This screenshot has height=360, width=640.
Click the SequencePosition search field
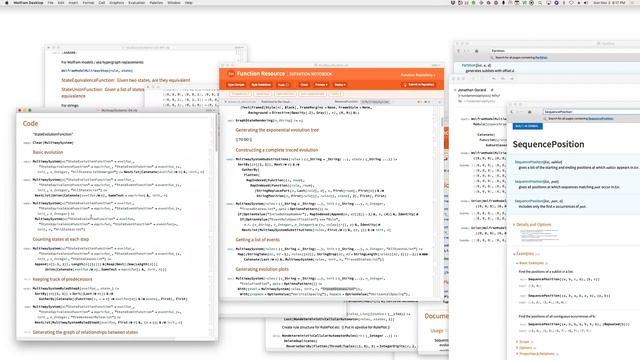coord(591,112)
